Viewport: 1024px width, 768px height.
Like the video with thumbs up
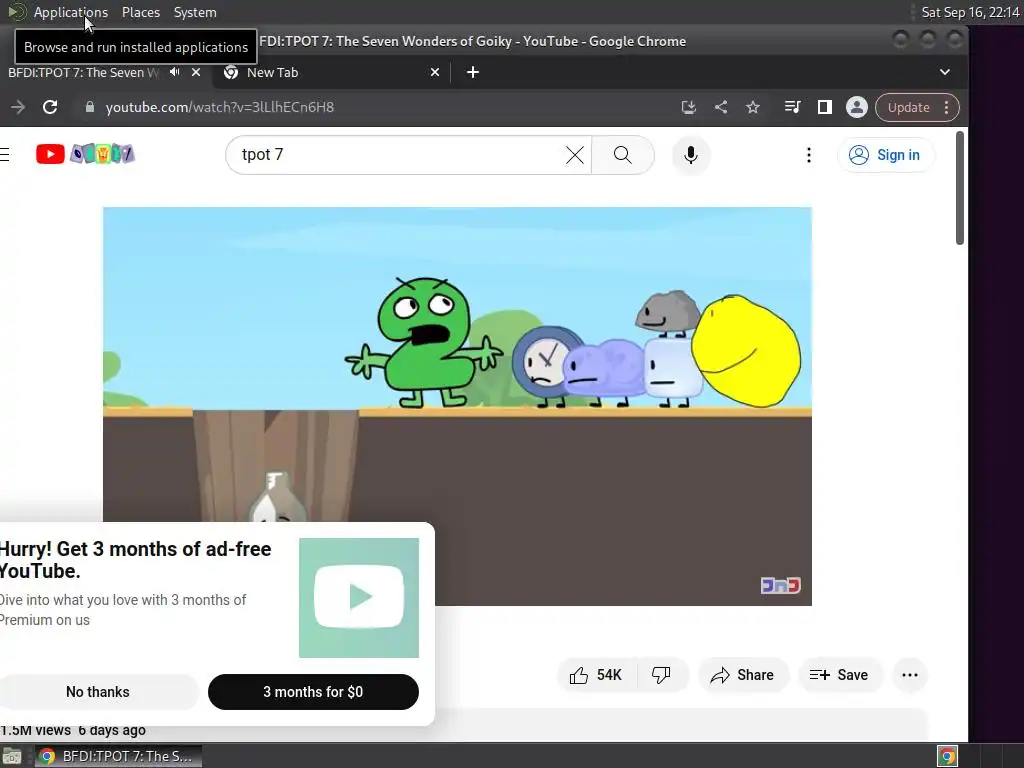(x=596, y=675)
